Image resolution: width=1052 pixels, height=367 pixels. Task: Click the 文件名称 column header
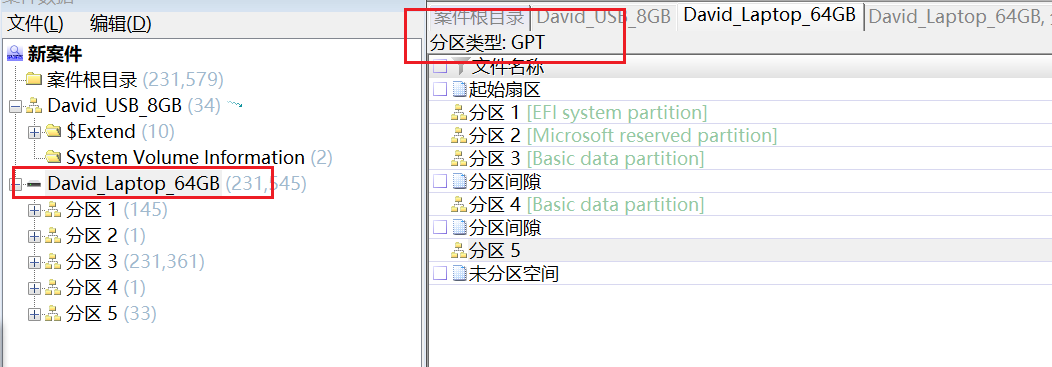tap(508, 66)
